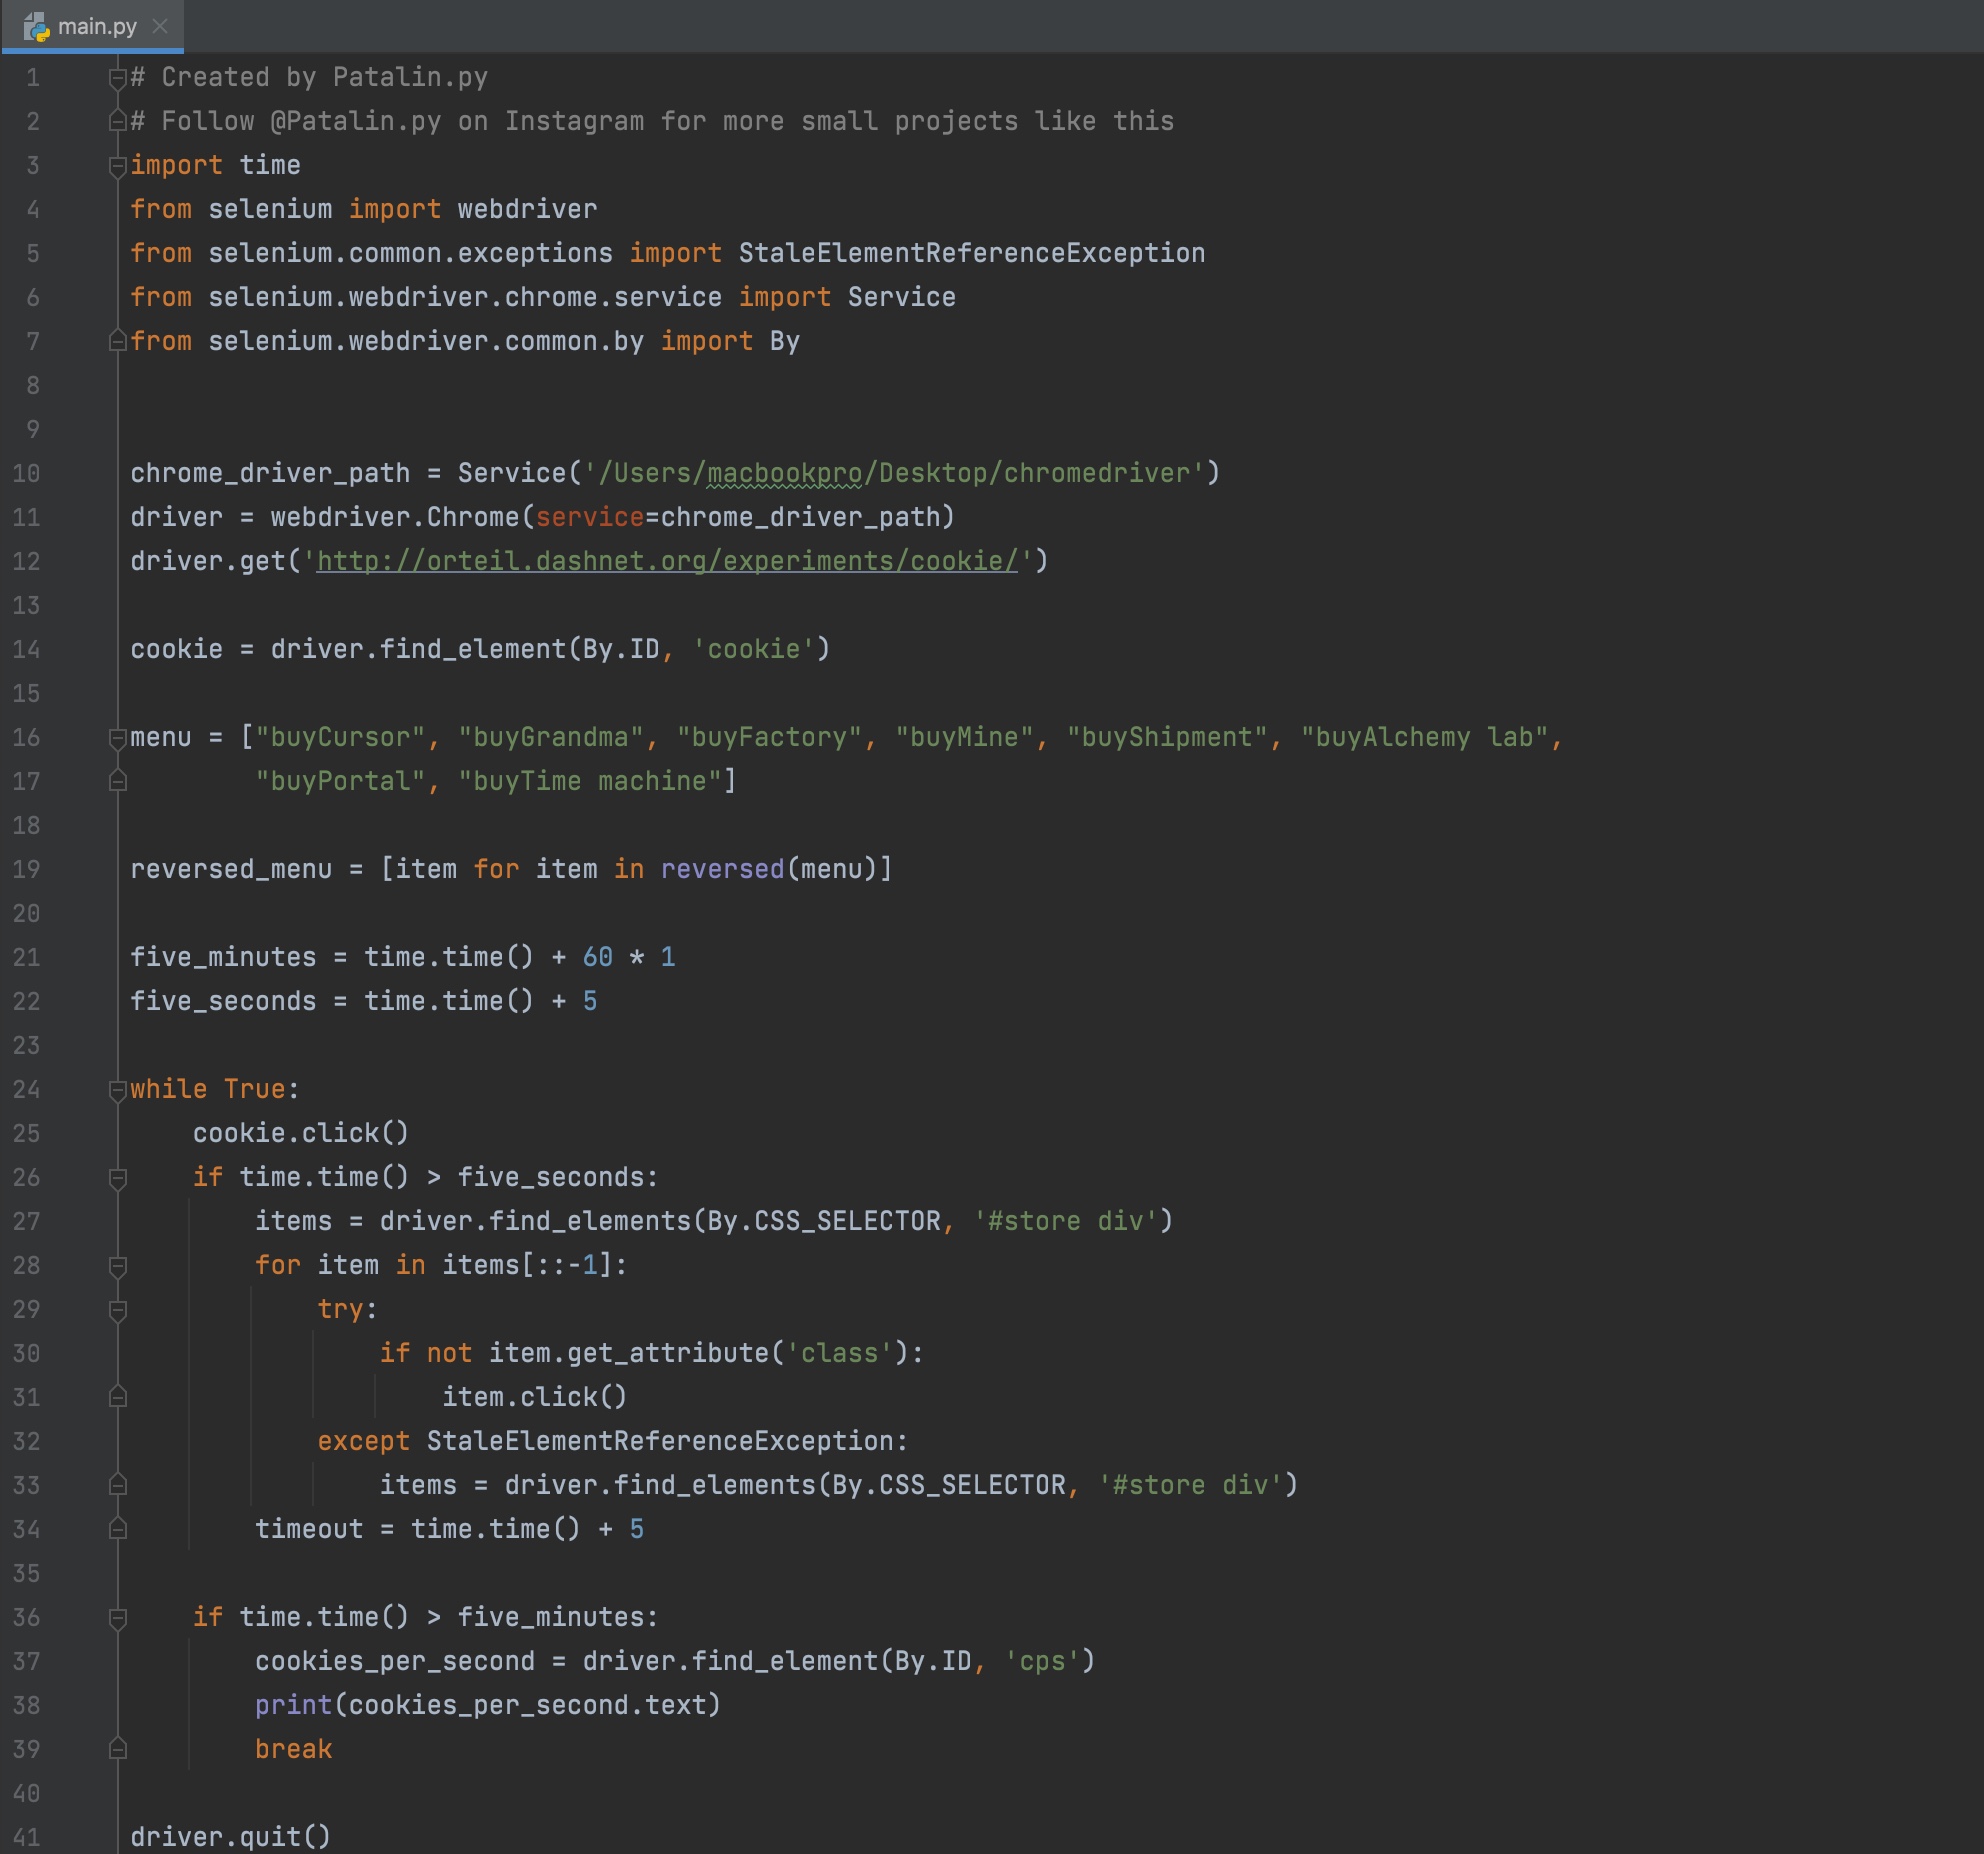Collapse the for loop fold marker on line 28
The width and height of the screenshot is (1984, 1854).
[119, 1265]
